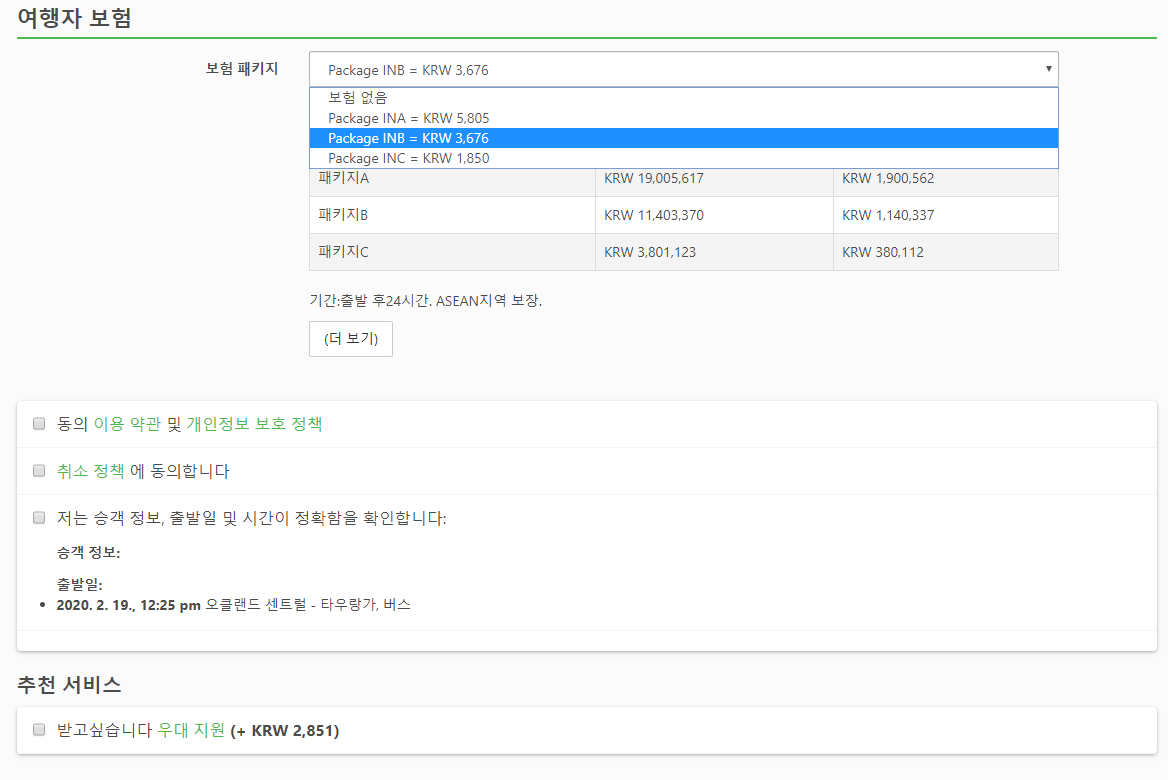This screenshot has width=1168, height=780.
Task: Enable the 우대 지원 service checkbox
Action: 39,730
